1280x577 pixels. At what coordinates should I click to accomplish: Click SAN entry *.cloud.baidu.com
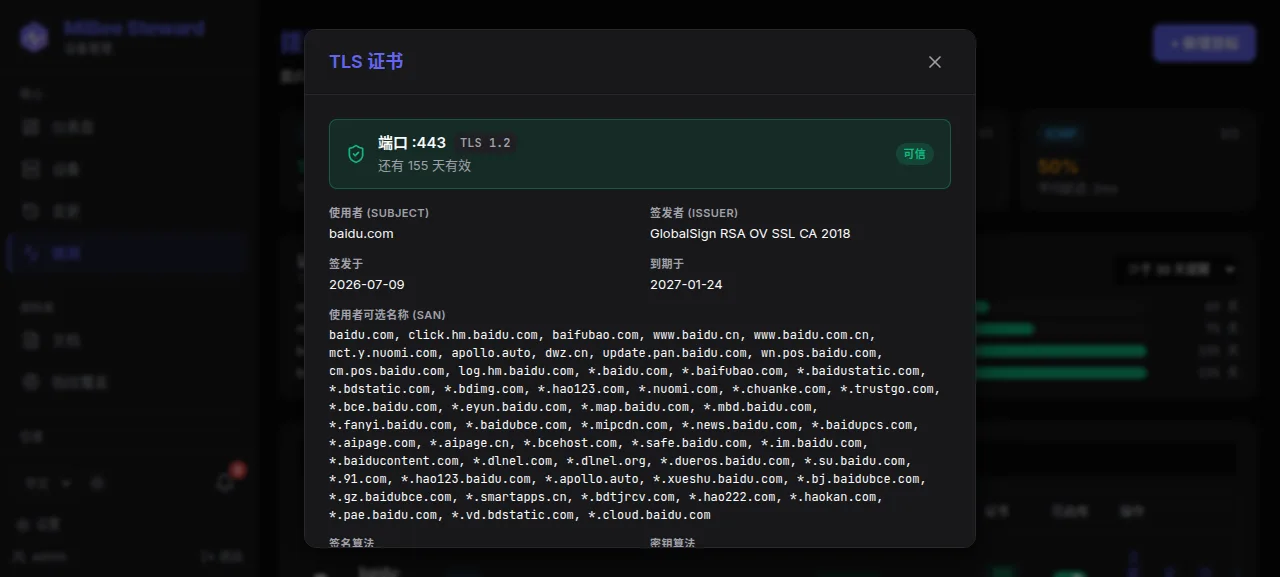(649, 515)
